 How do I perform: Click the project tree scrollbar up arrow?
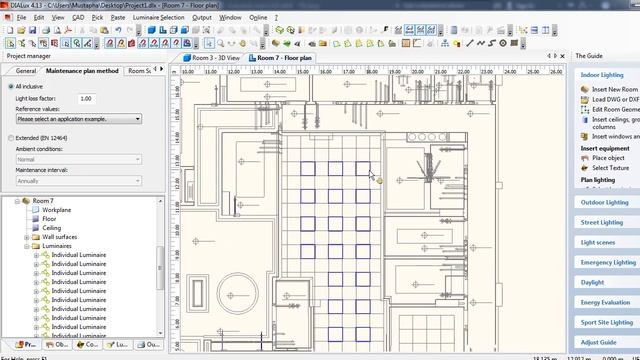tap(160, 201)
